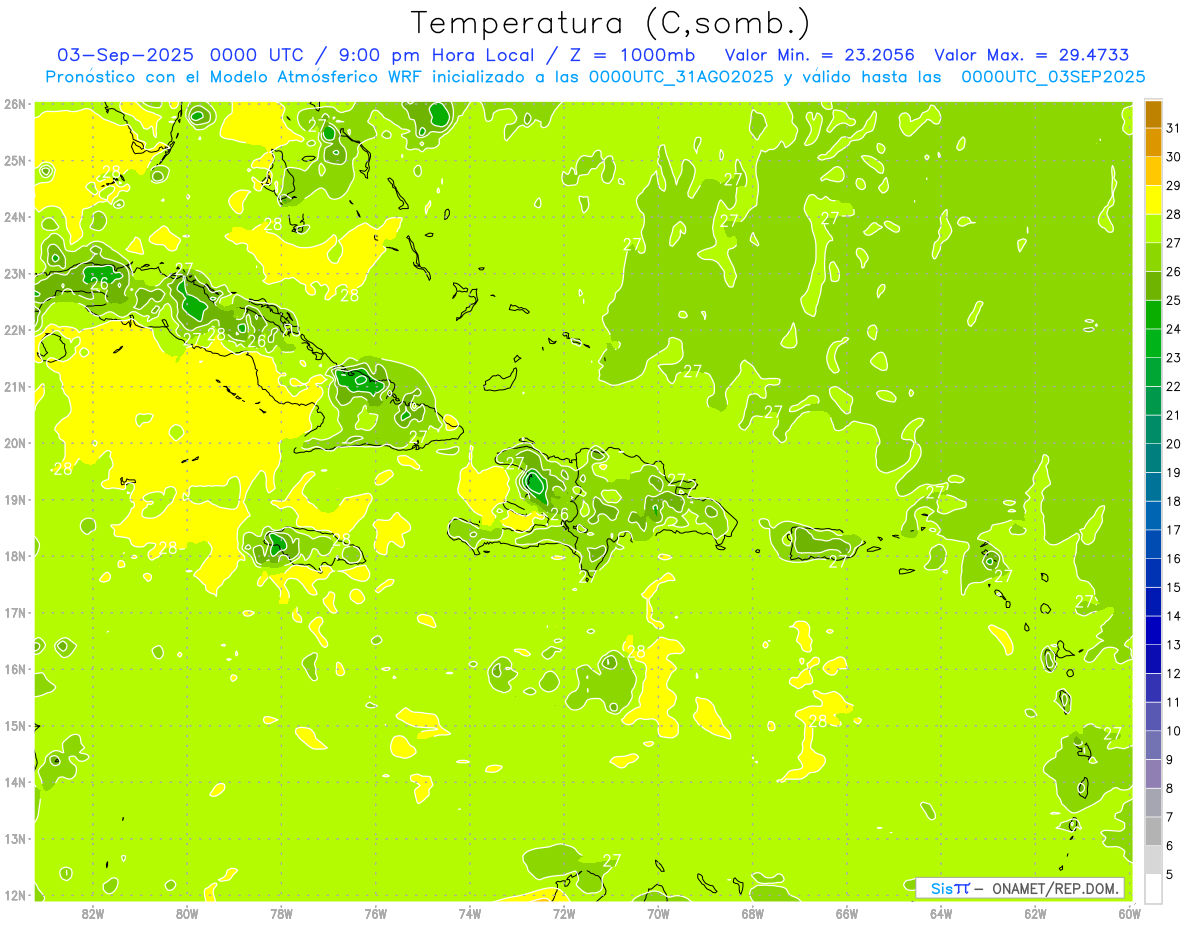Select the 'Valor Min. = 23.2056' readout

tap(821, 55)
